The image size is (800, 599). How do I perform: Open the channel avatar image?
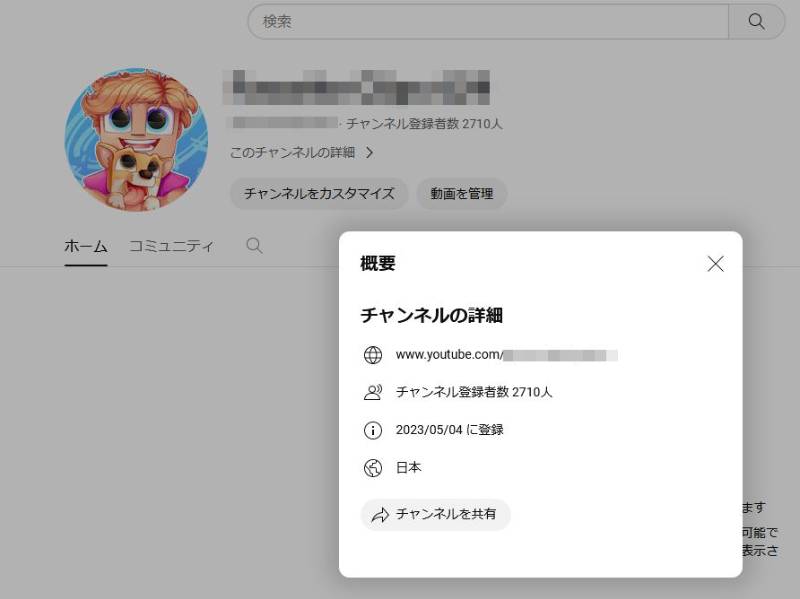point(136,139)
